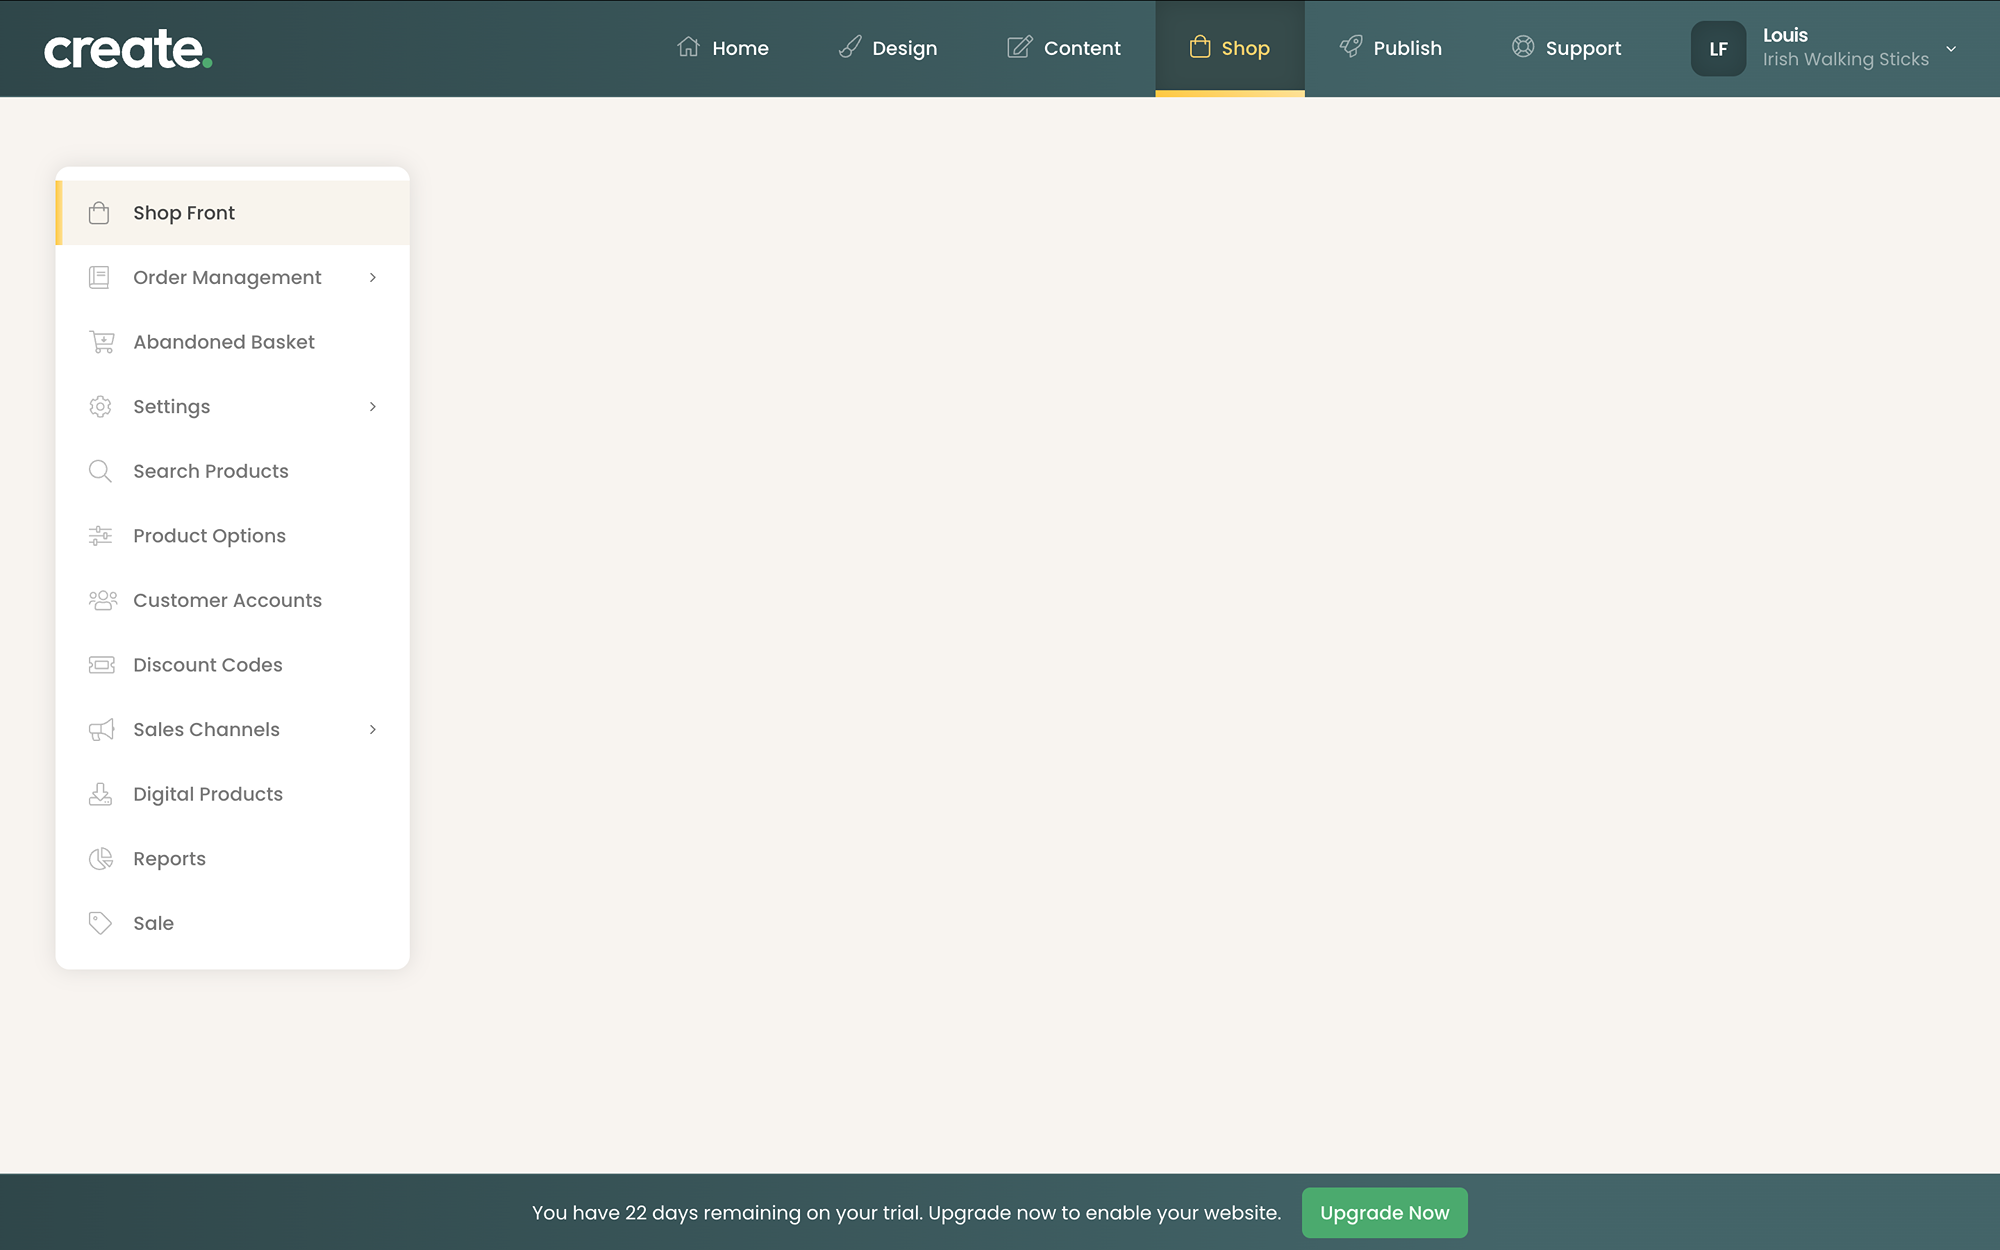Click the Sales Channels megaphone icon
The image size is (2000, 1250).
[101, 730]
